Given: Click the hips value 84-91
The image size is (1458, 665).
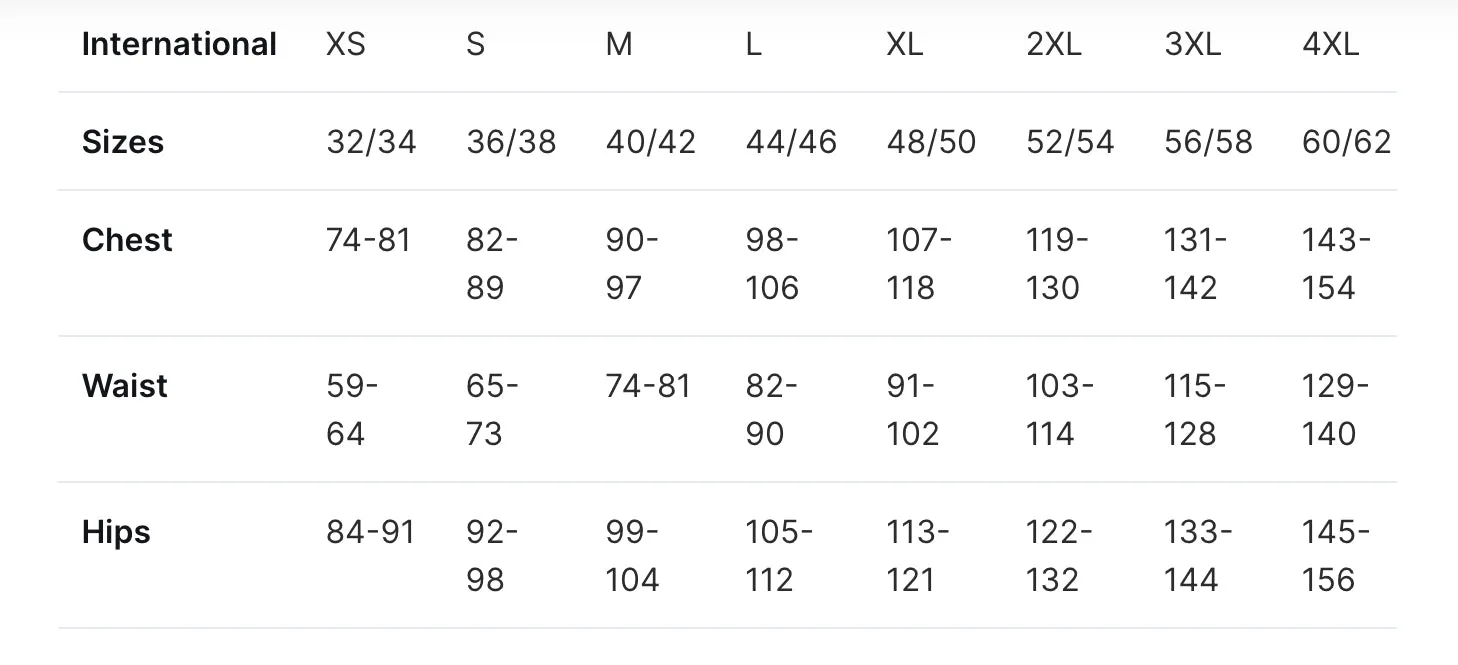Looking at the screenshot, I should point(370,532).
